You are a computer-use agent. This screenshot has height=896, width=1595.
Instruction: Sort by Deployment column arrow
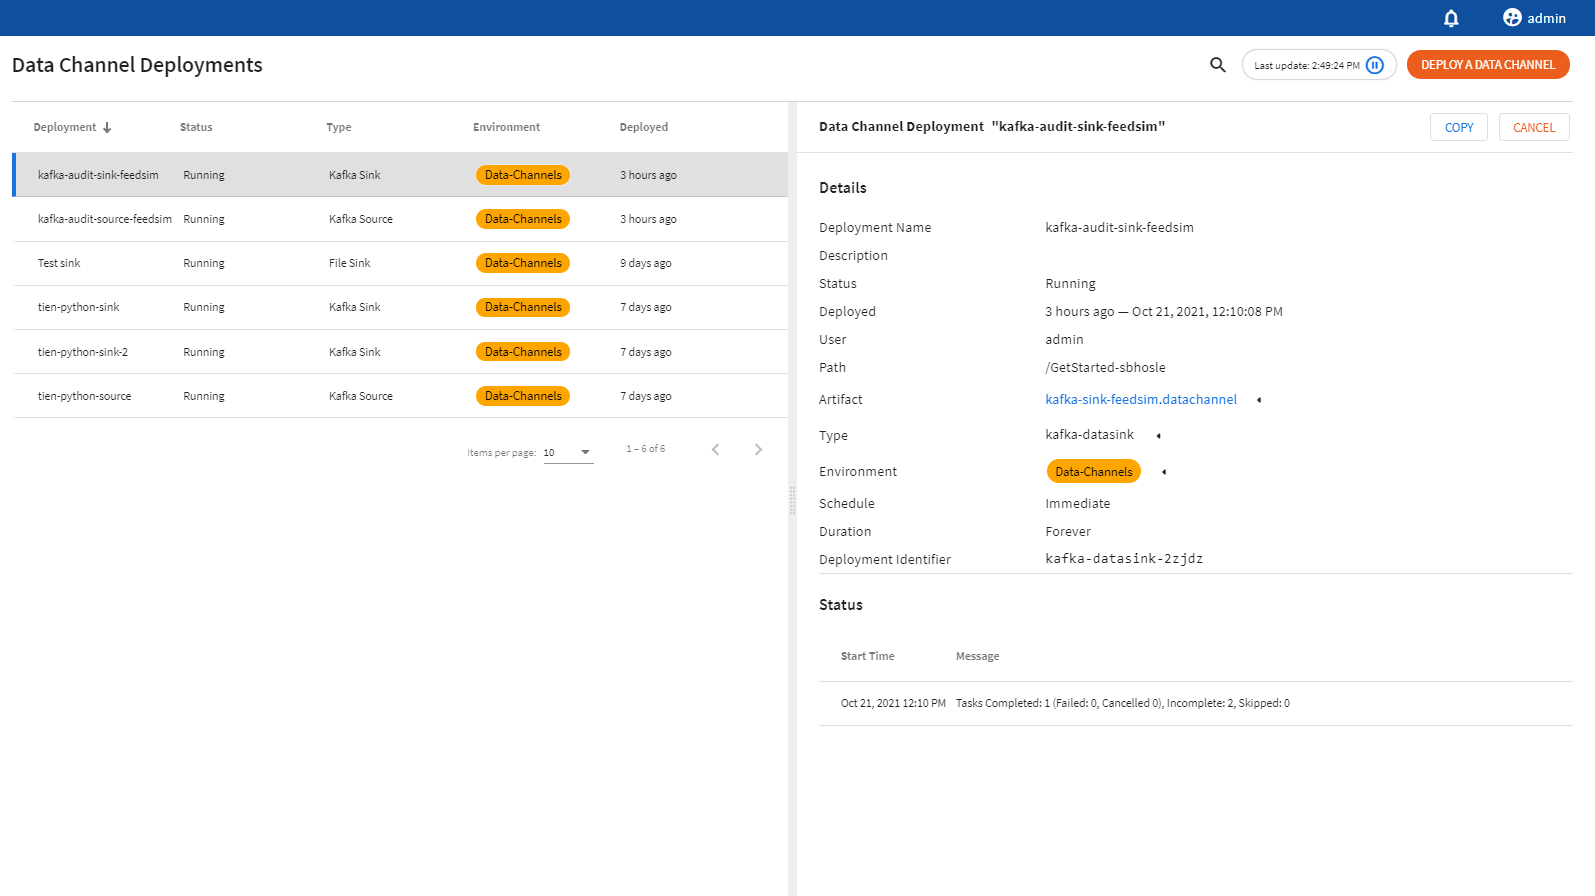coord(107,128)
